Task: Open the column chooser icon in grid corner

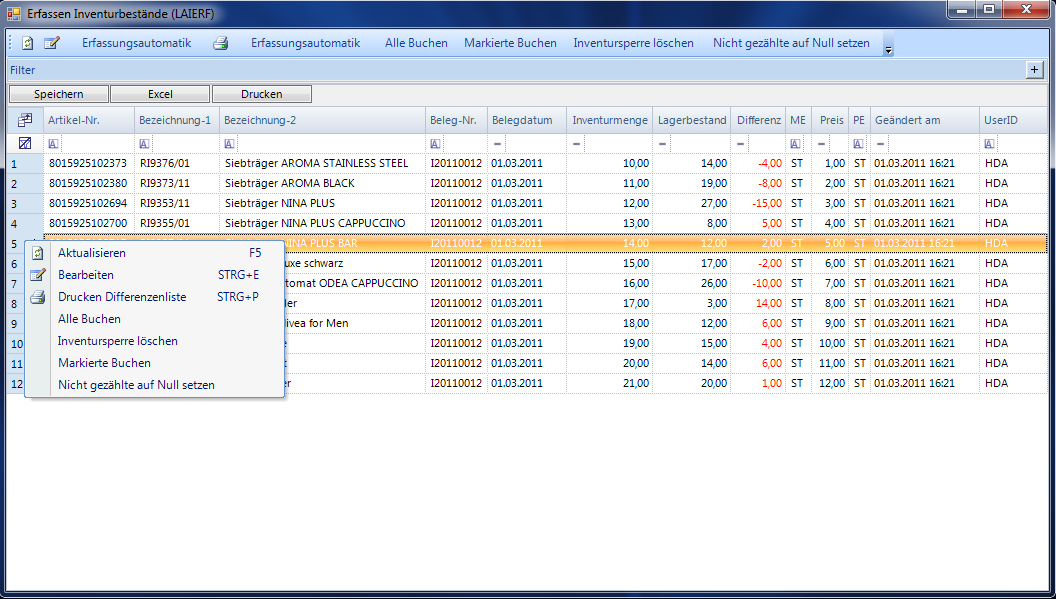Action: coord(25,120)
